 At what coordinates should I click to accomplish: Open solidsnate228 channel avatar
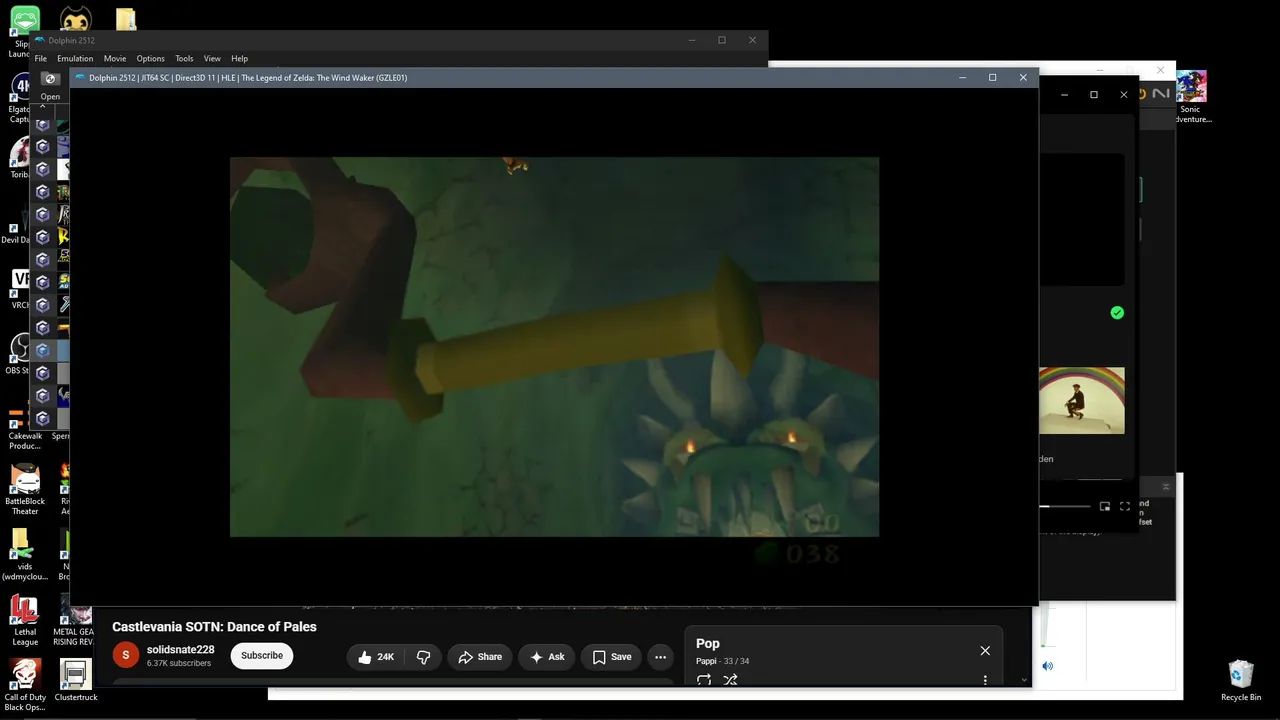click(x=125, y=656)
